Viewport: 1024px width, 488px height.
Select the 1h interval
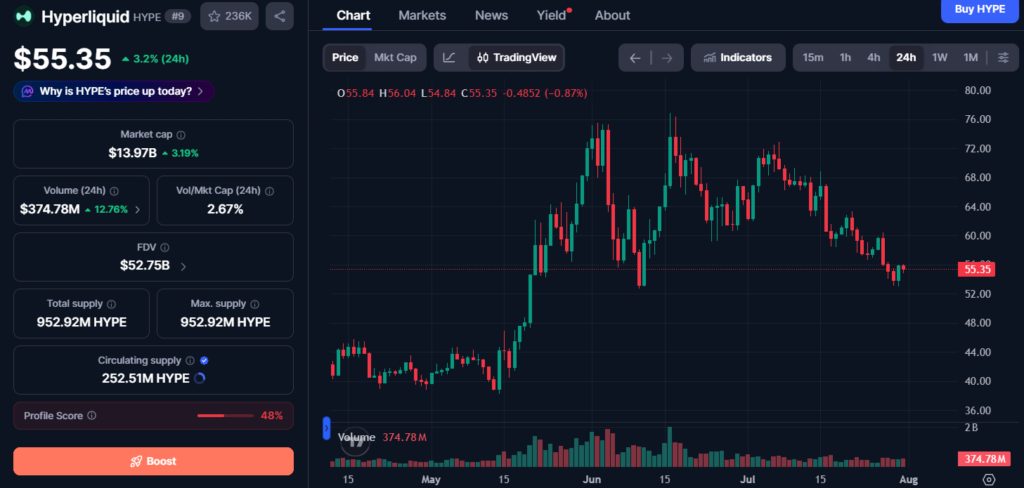[x=845, y=57]
